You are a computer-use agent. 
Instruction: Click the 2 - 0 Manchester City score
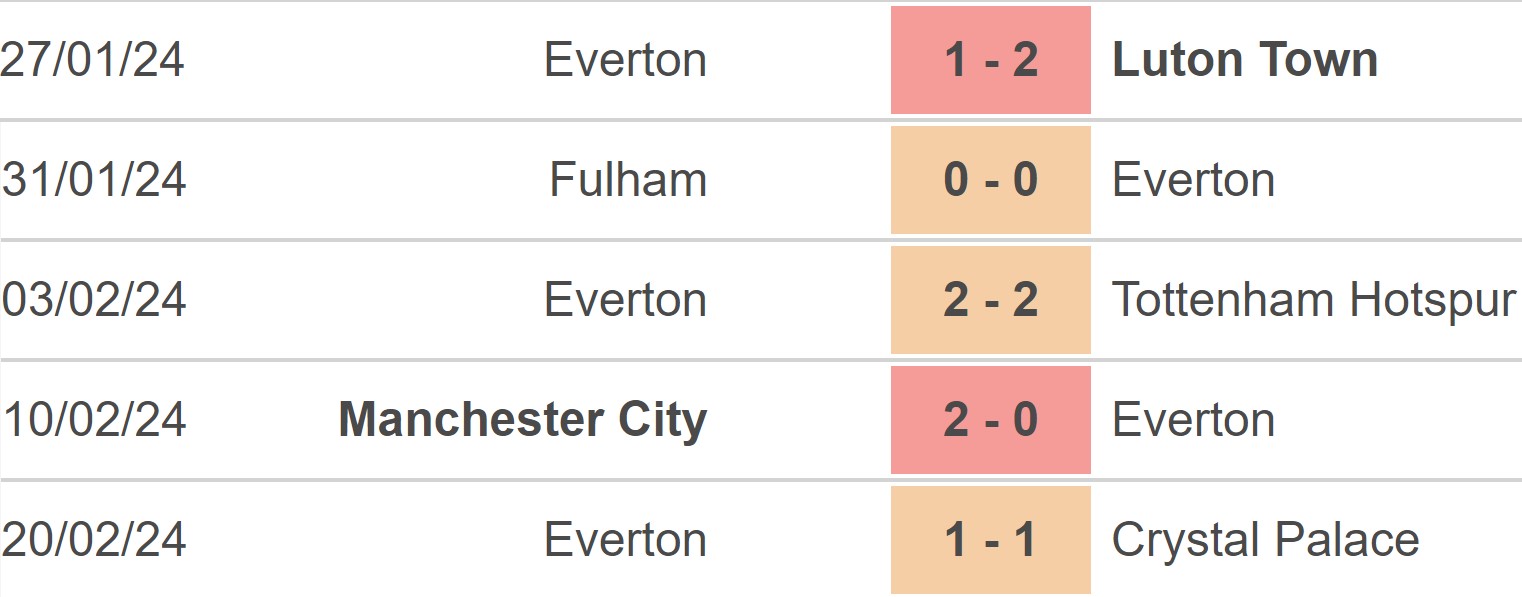991,420
